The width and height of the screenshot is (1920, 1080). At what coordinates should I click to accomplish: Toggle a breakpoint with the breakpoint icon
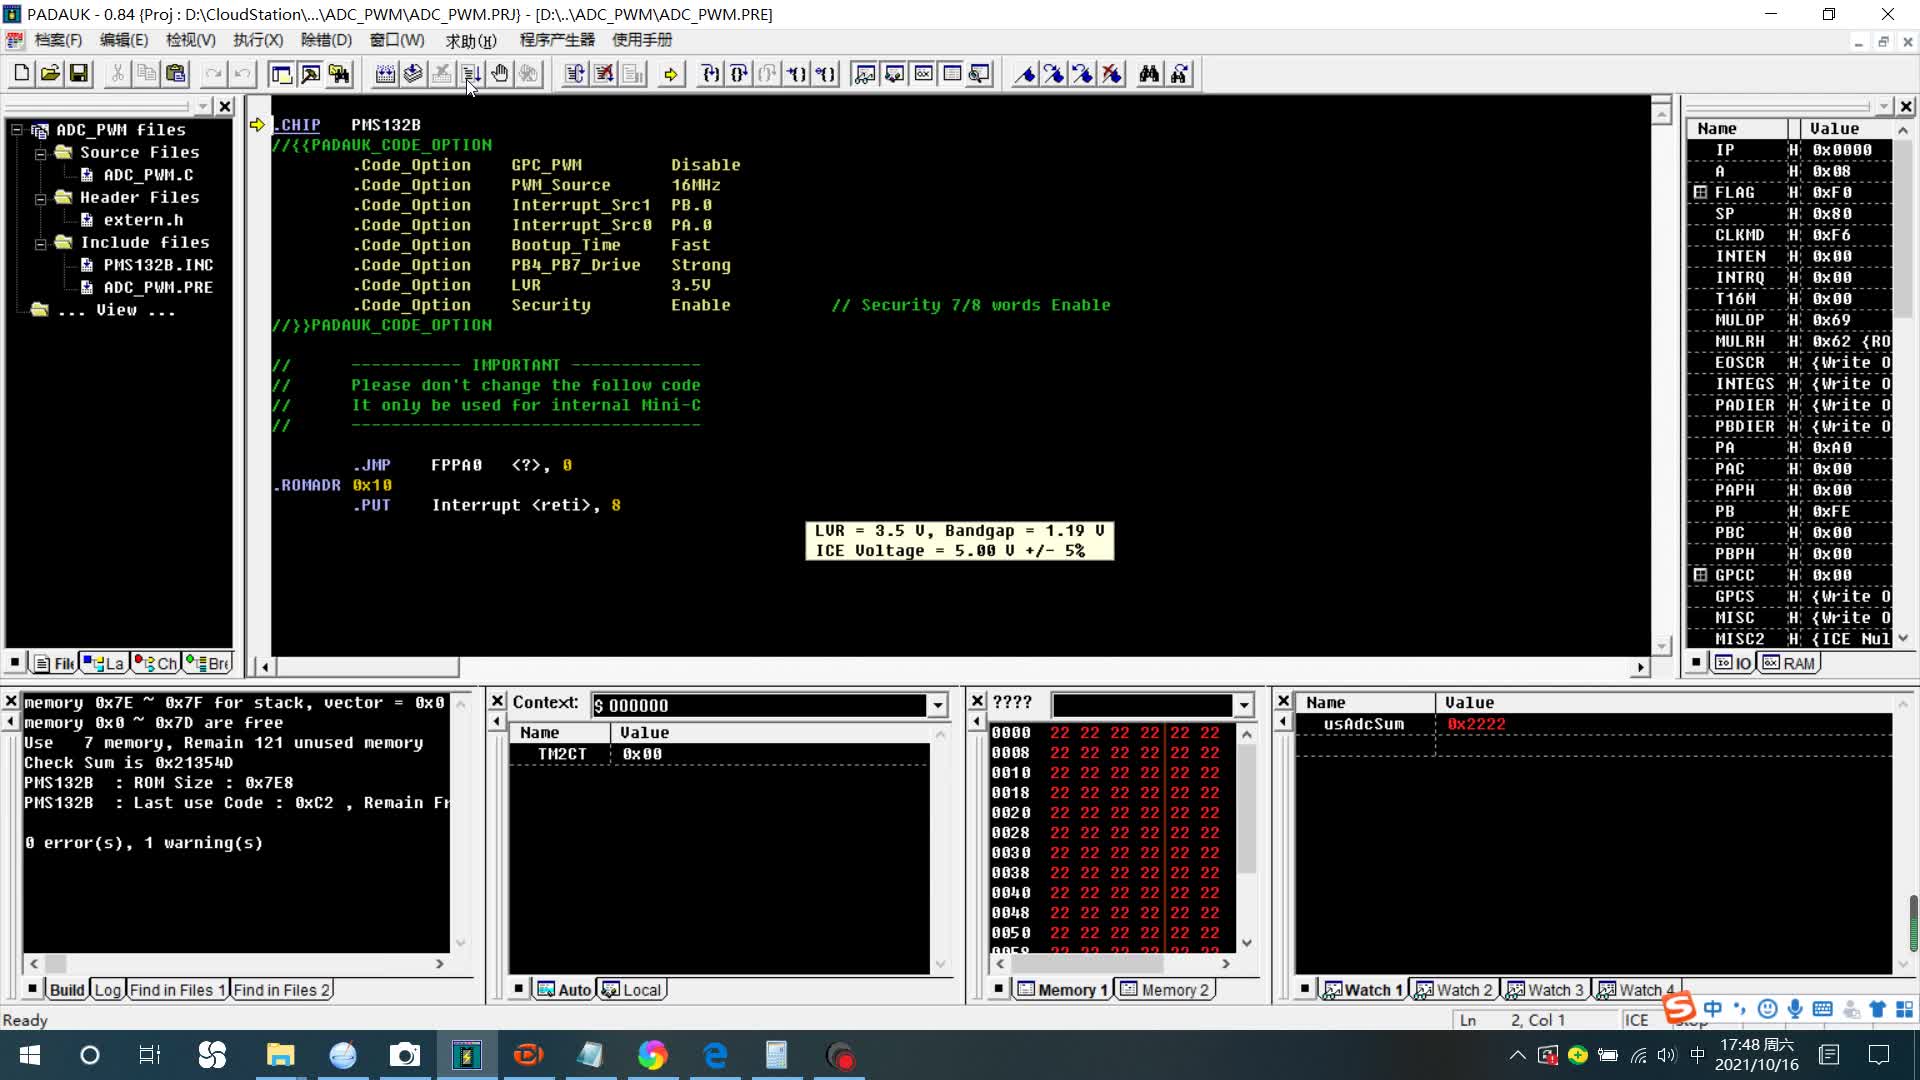tap(1024, 73)
